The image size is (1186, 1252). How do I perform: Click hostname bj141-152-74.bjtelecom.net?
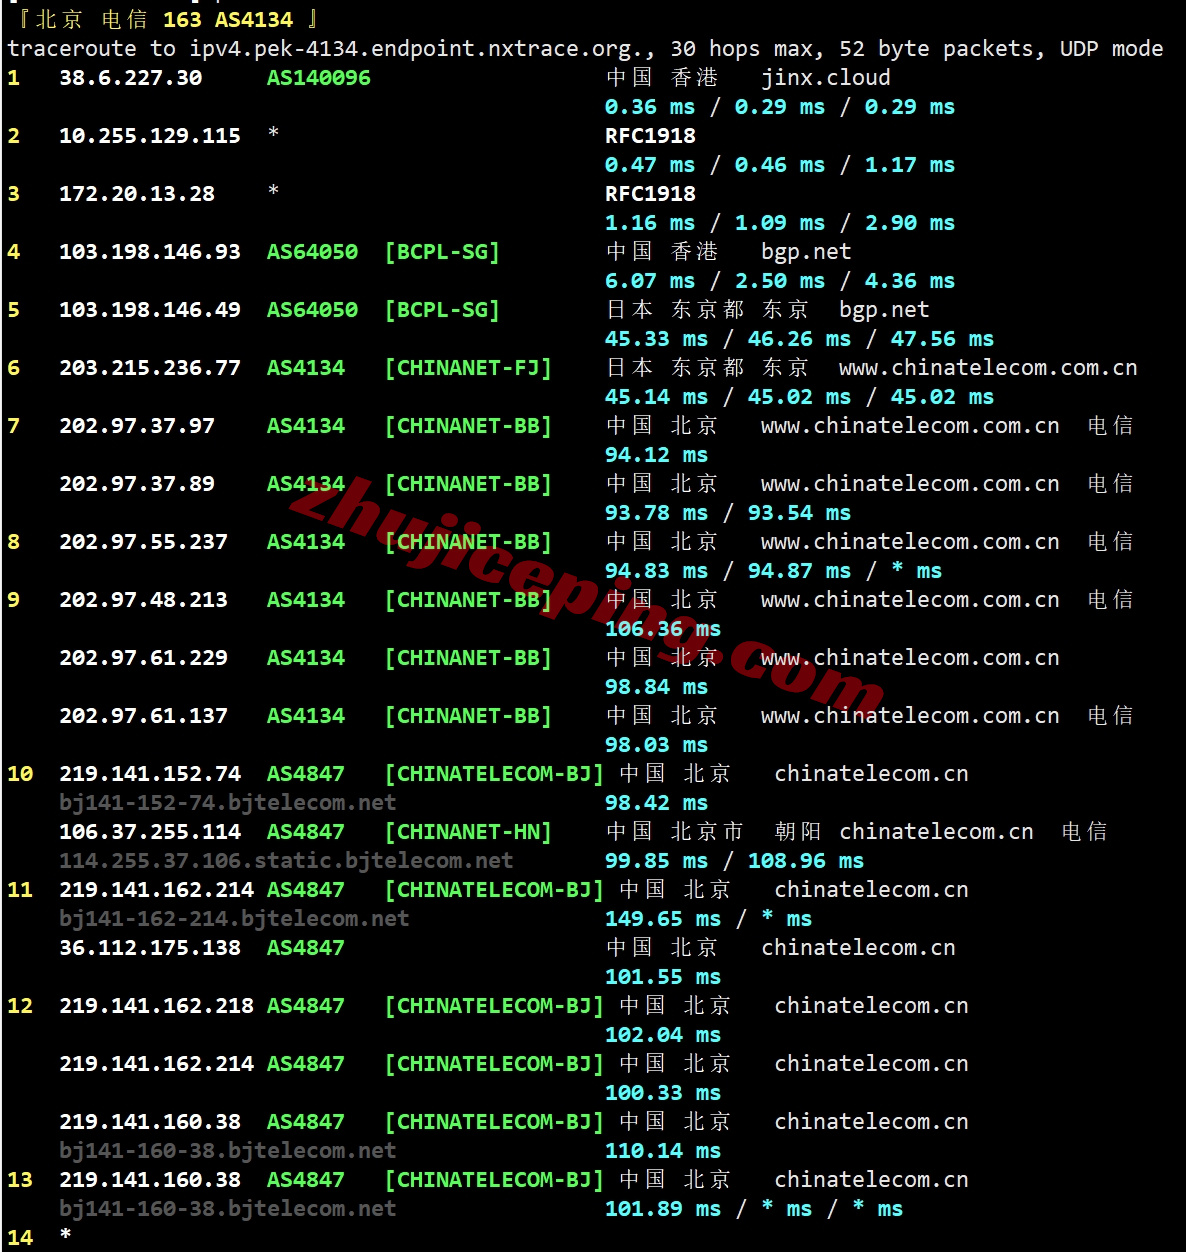tap(228, 803)
